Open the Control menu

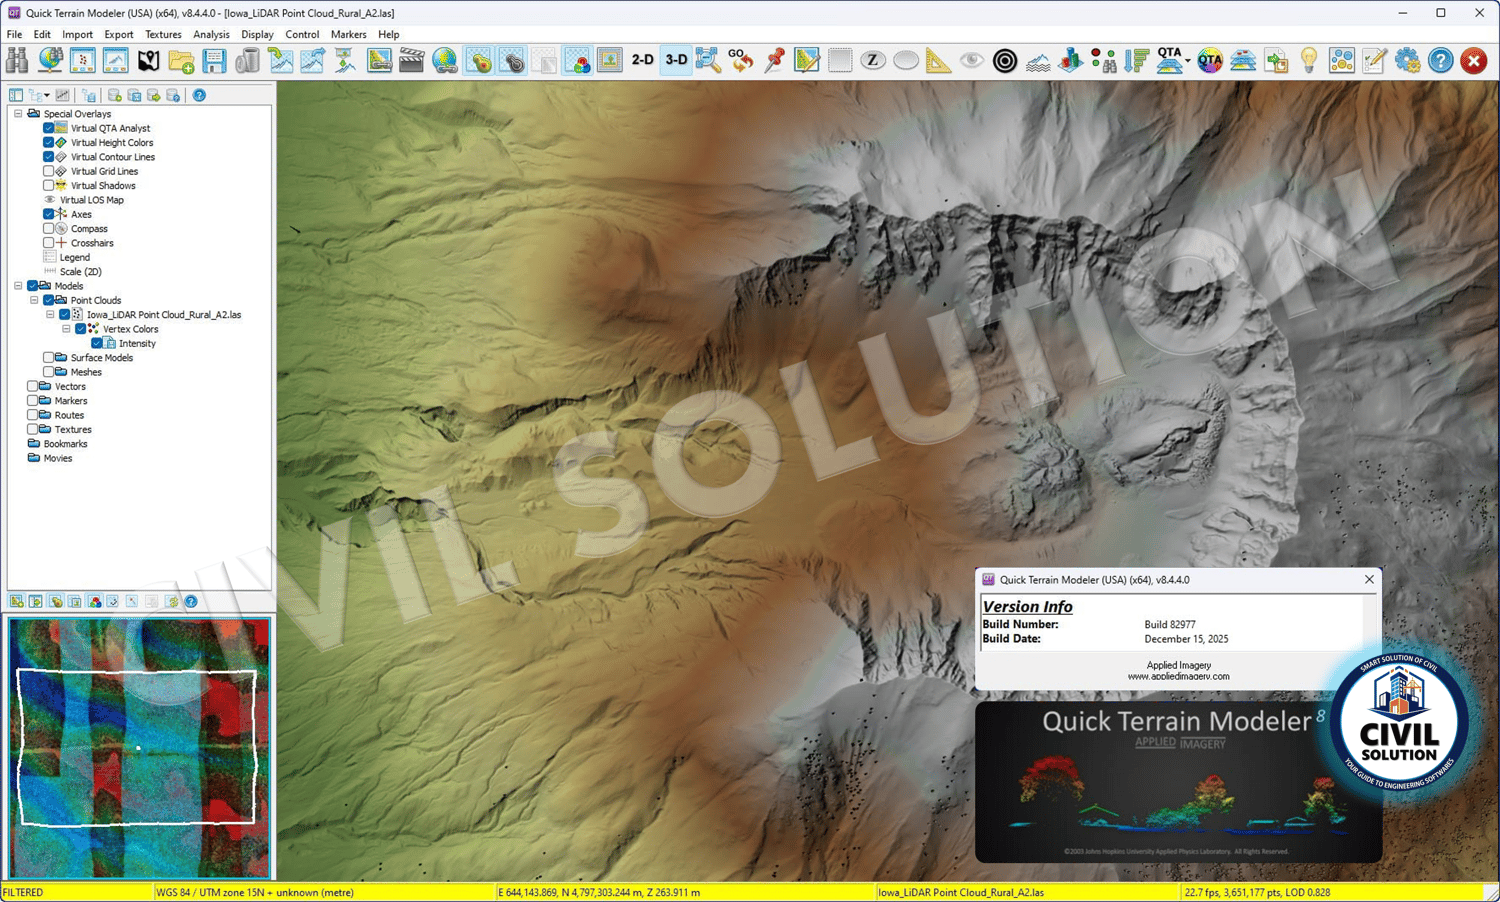pos(302,34)
